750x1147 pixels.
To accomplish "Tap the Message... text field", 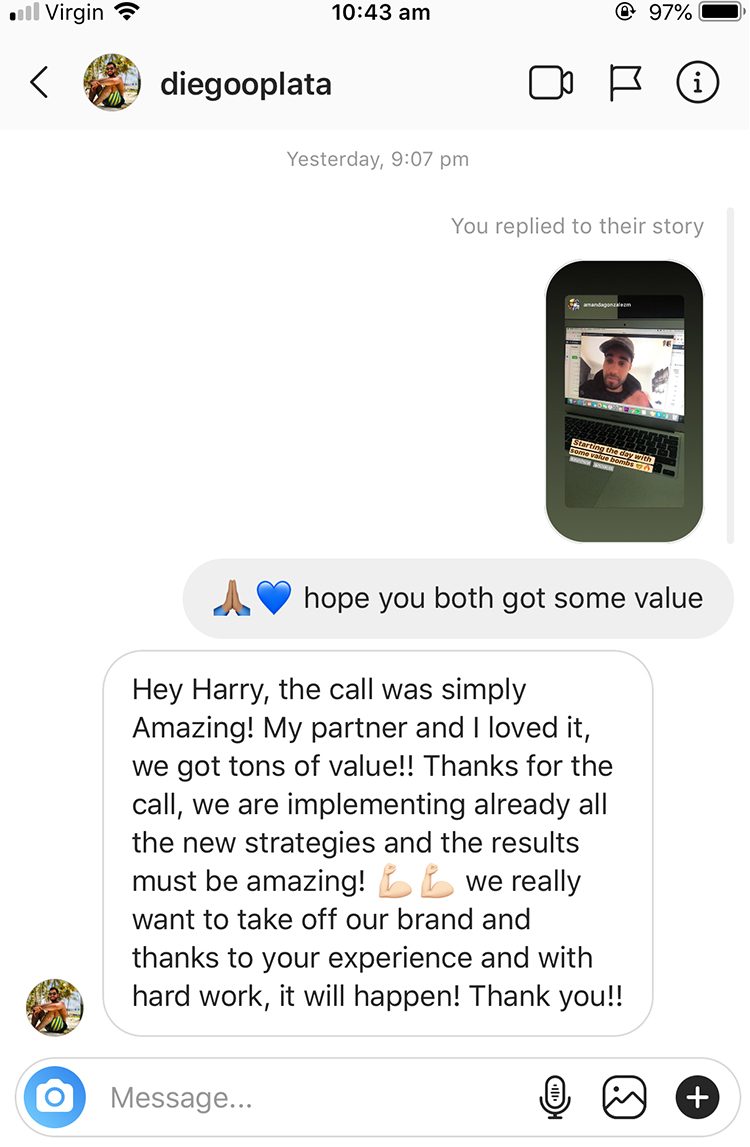I will (315, 1097).
